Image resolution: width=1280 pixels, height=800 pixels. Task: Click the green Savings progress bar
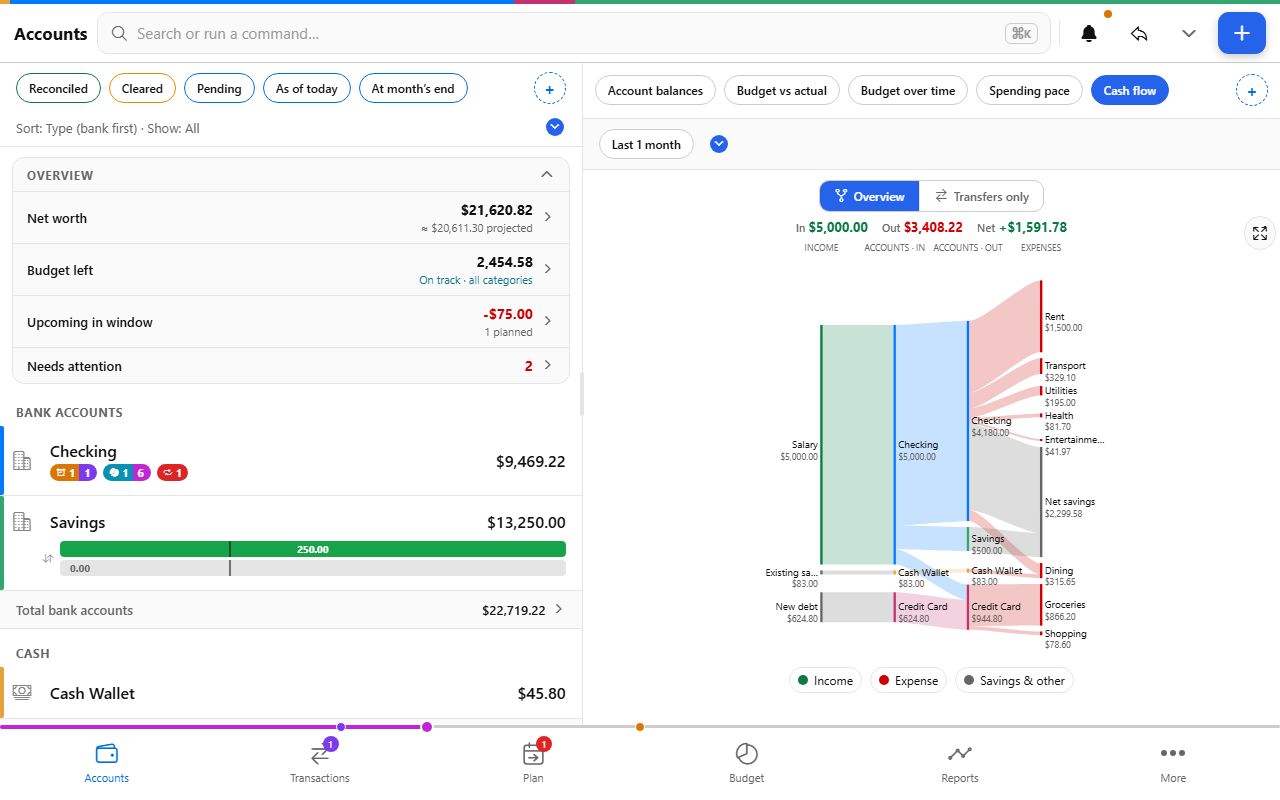click(313, 549)
